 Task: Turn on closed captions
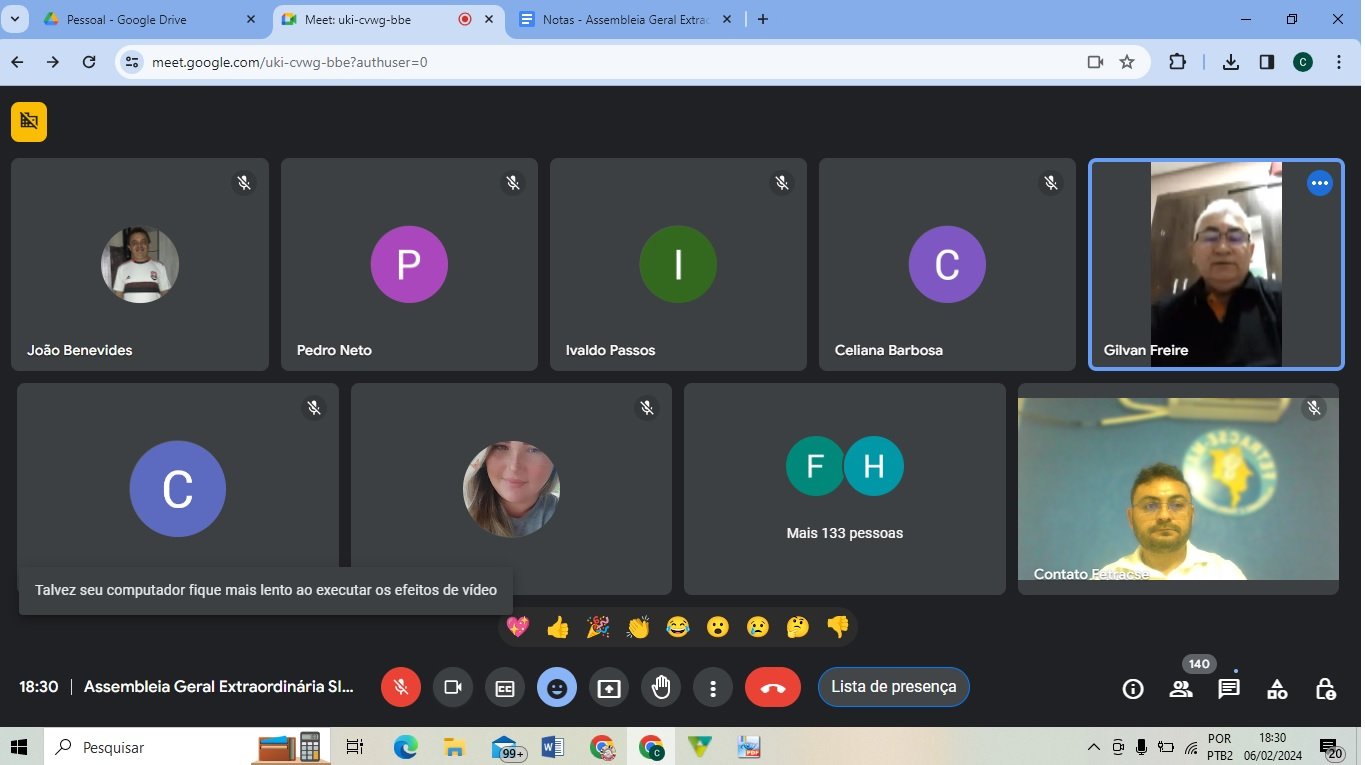click(505, 688)
